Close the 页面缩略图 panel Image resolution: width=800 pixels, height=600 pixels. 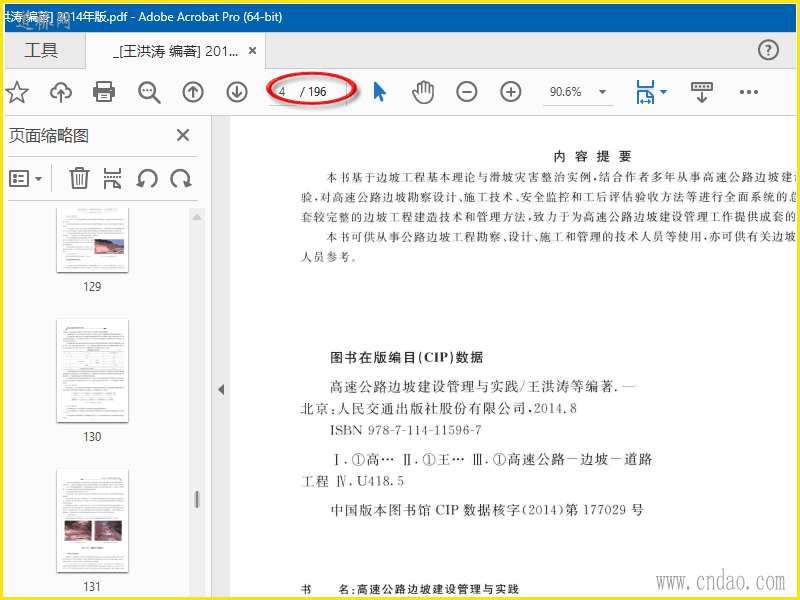click(x=183, y=135)
